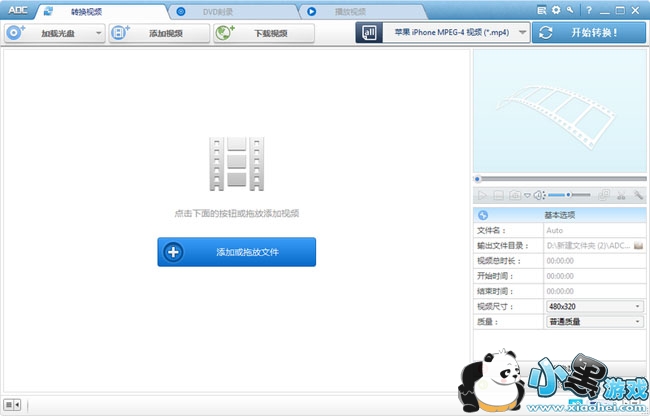Viewport: 650px width, 416px height.
Task: Maximize the ADC window
Action: (x=620, y=10)
